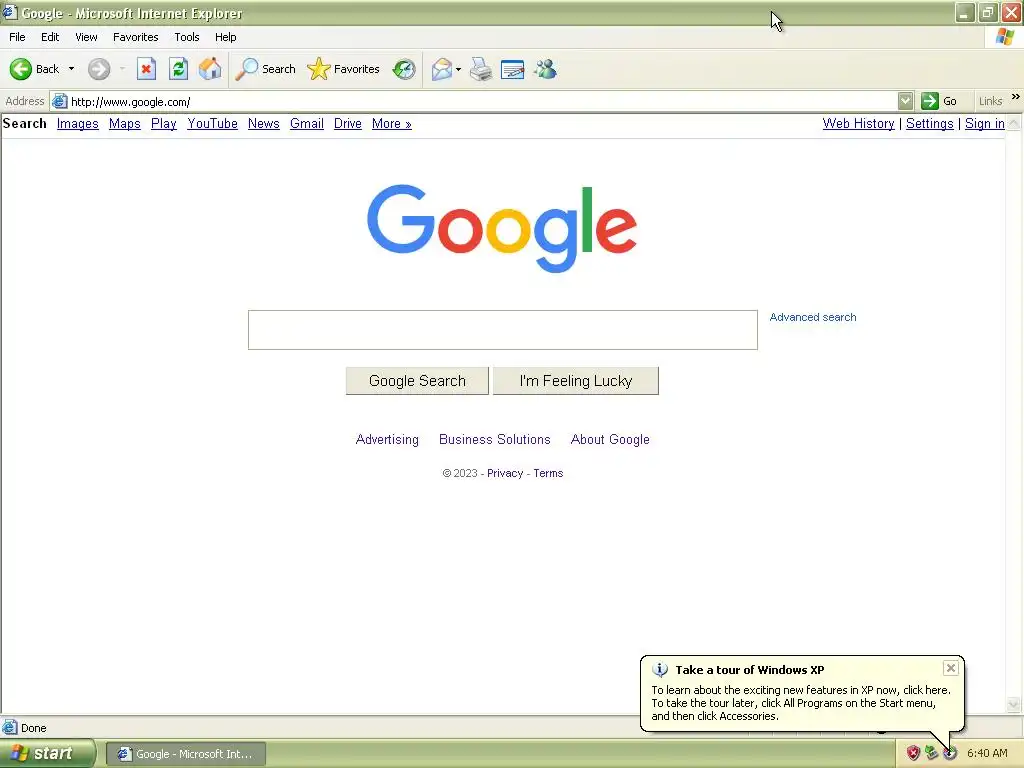This screenshot has width=1024, height=768.
Task: Click the Google Search button
Action: (417, 381)
